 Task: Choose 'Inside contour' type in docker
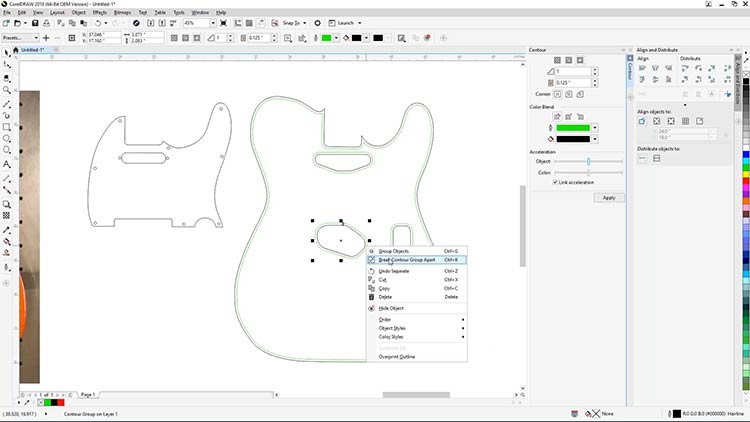coord(569,60)
